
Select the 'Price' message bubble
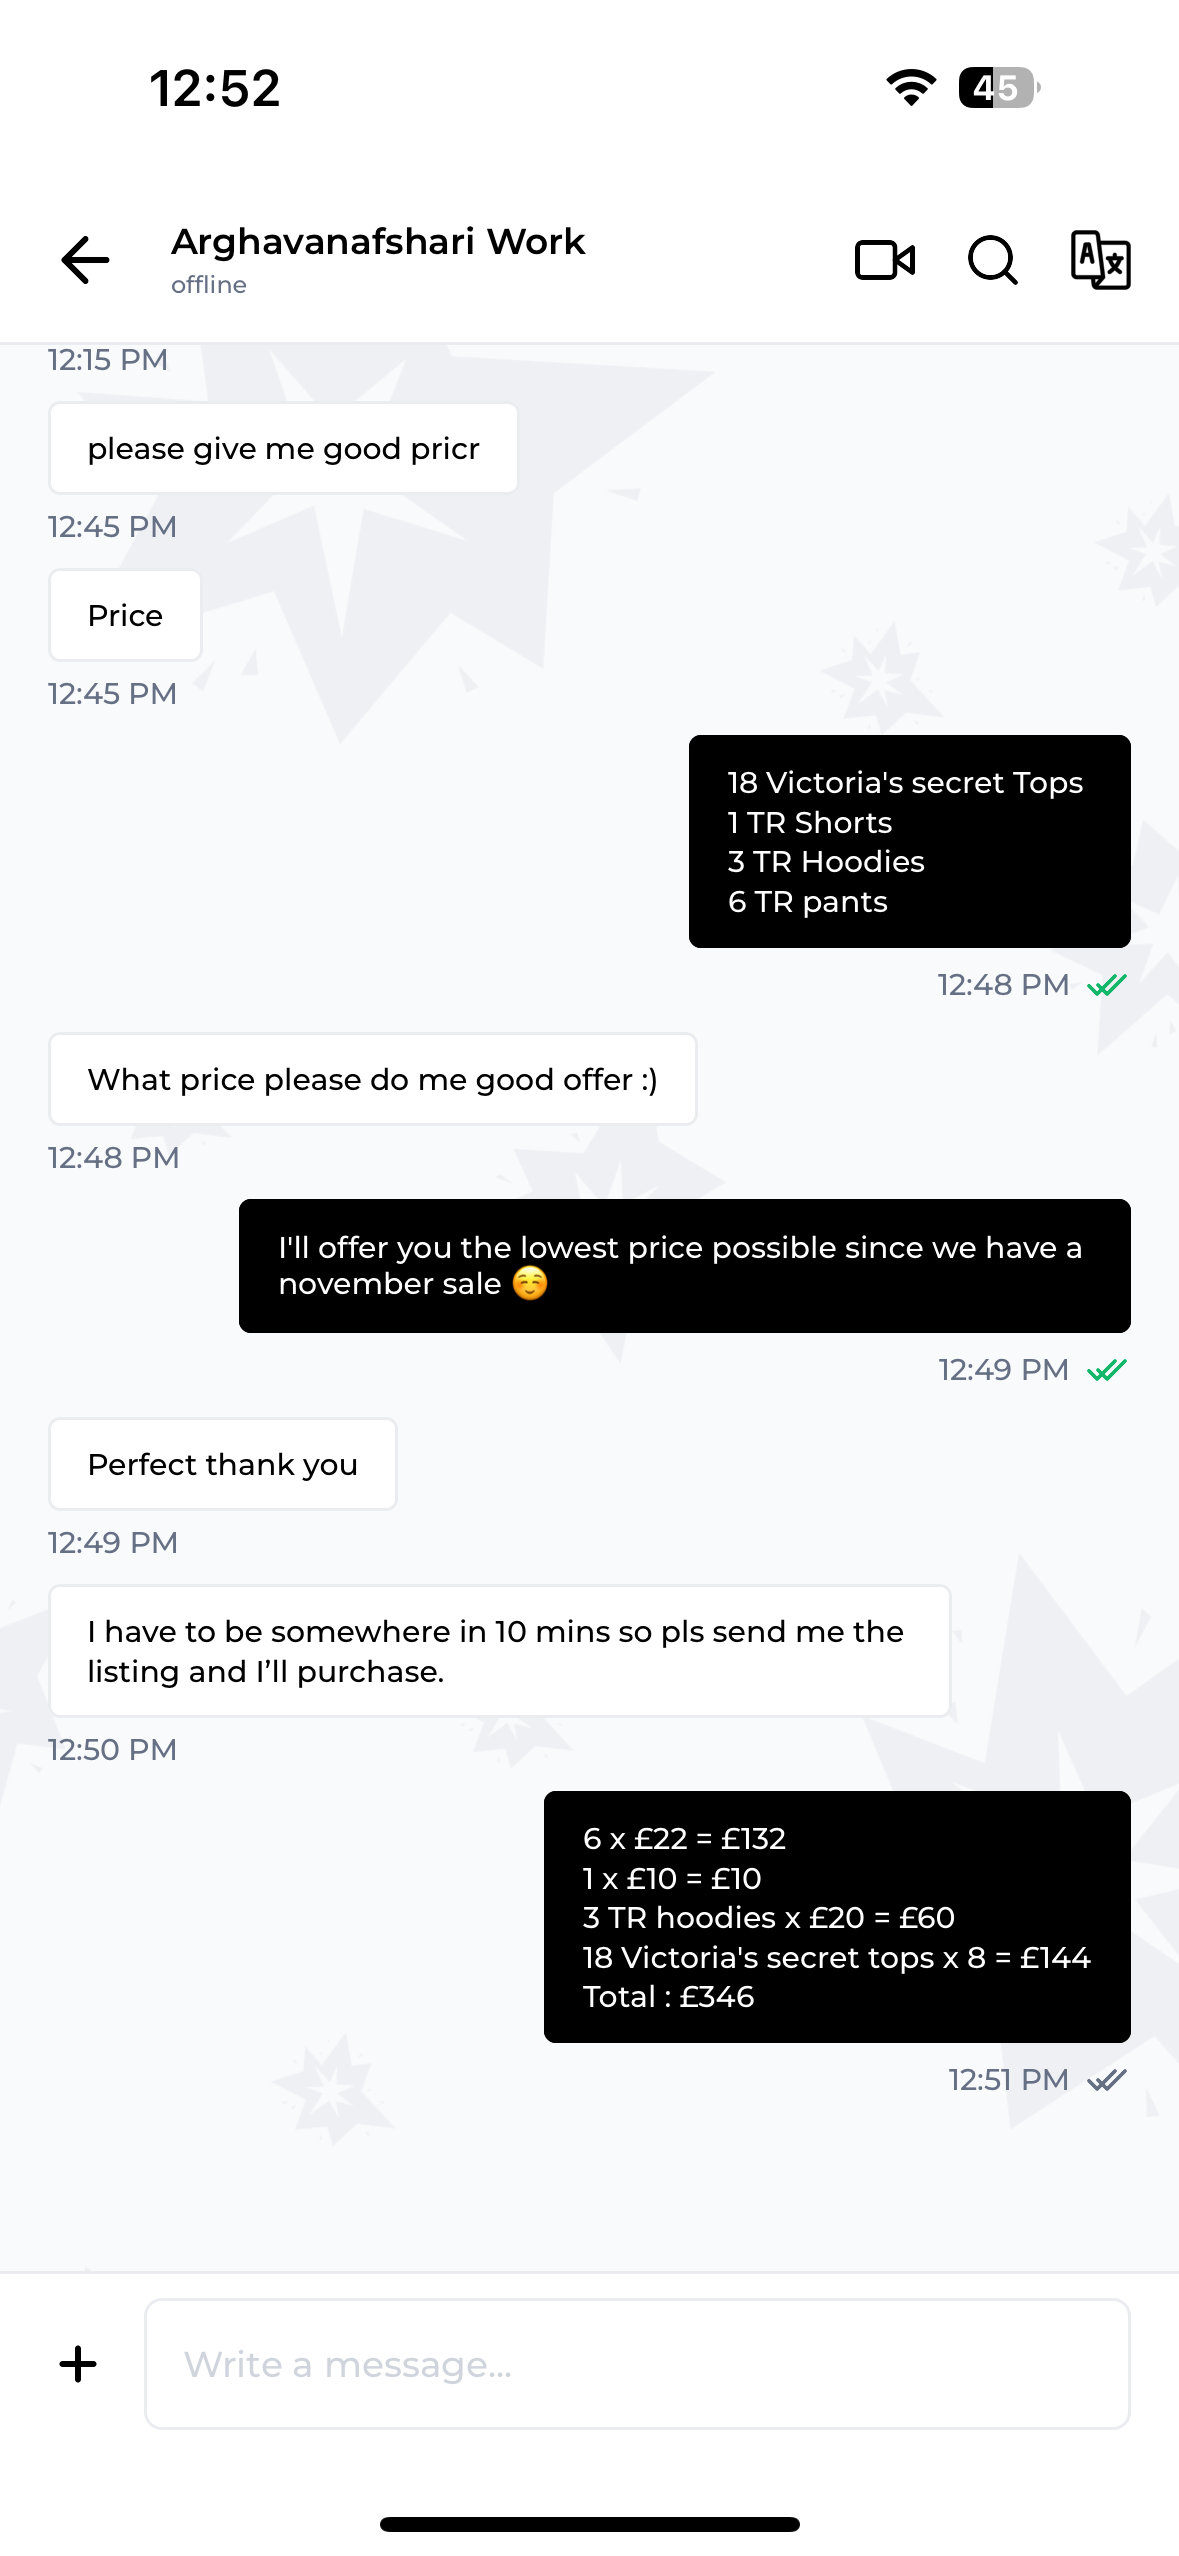125,615
